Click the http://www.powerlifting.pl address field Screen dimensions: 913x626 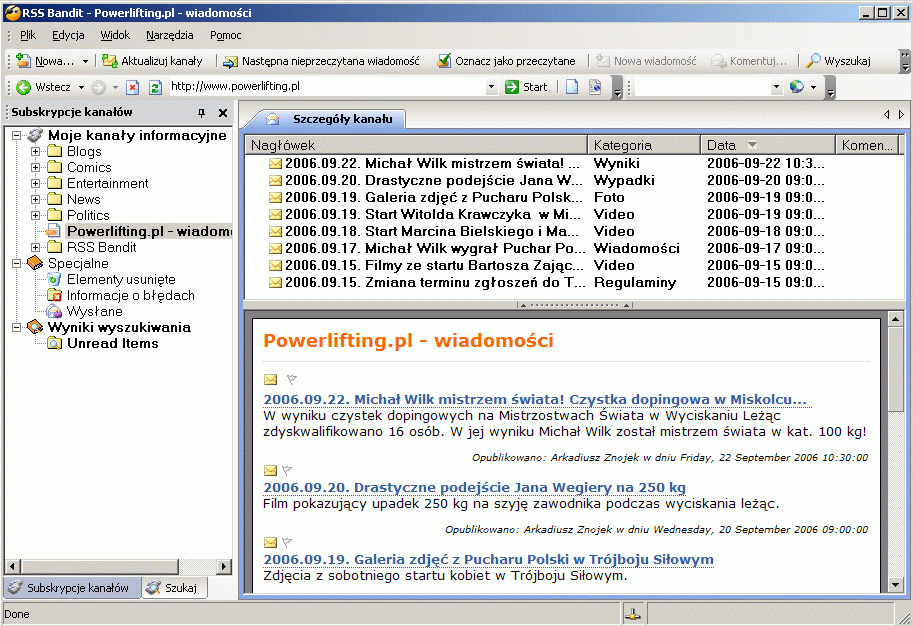click(x=326, y=87)
